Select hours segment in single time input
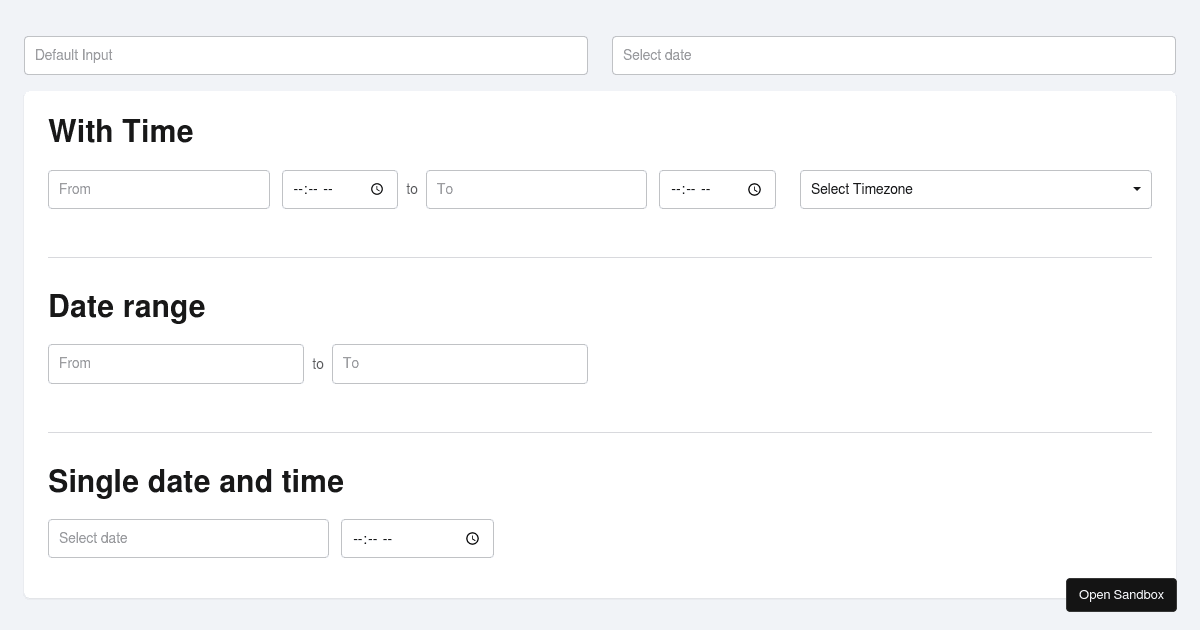This screenshot has height=630, width=1200. (x=357, y=539)
